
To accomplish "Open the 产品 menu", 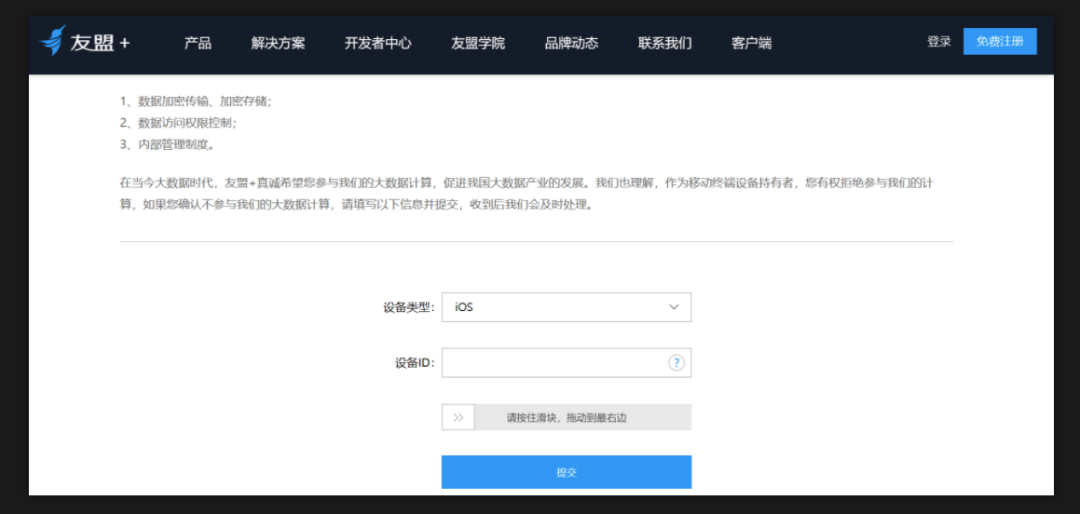I will (x=198, y=43).
